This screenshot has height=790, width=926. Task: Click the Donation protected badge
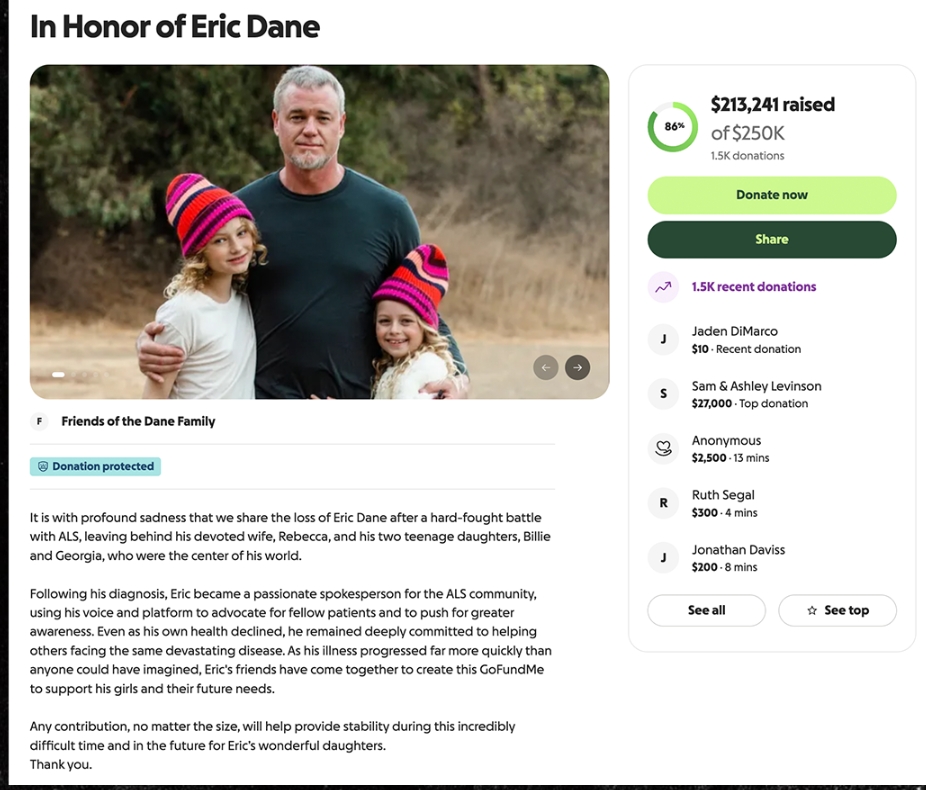click(95, 467)
